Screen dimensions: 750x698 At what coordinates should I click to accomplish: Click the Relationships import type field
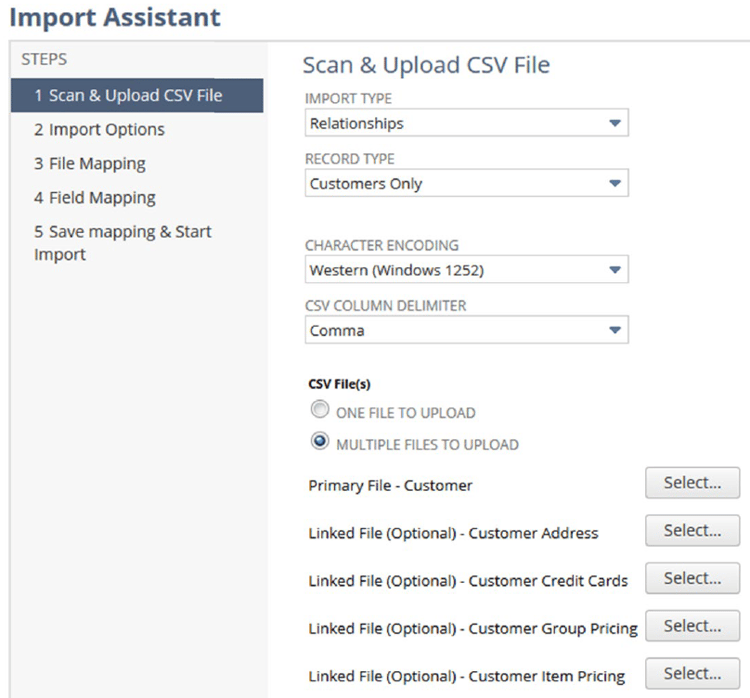point(466,123)
